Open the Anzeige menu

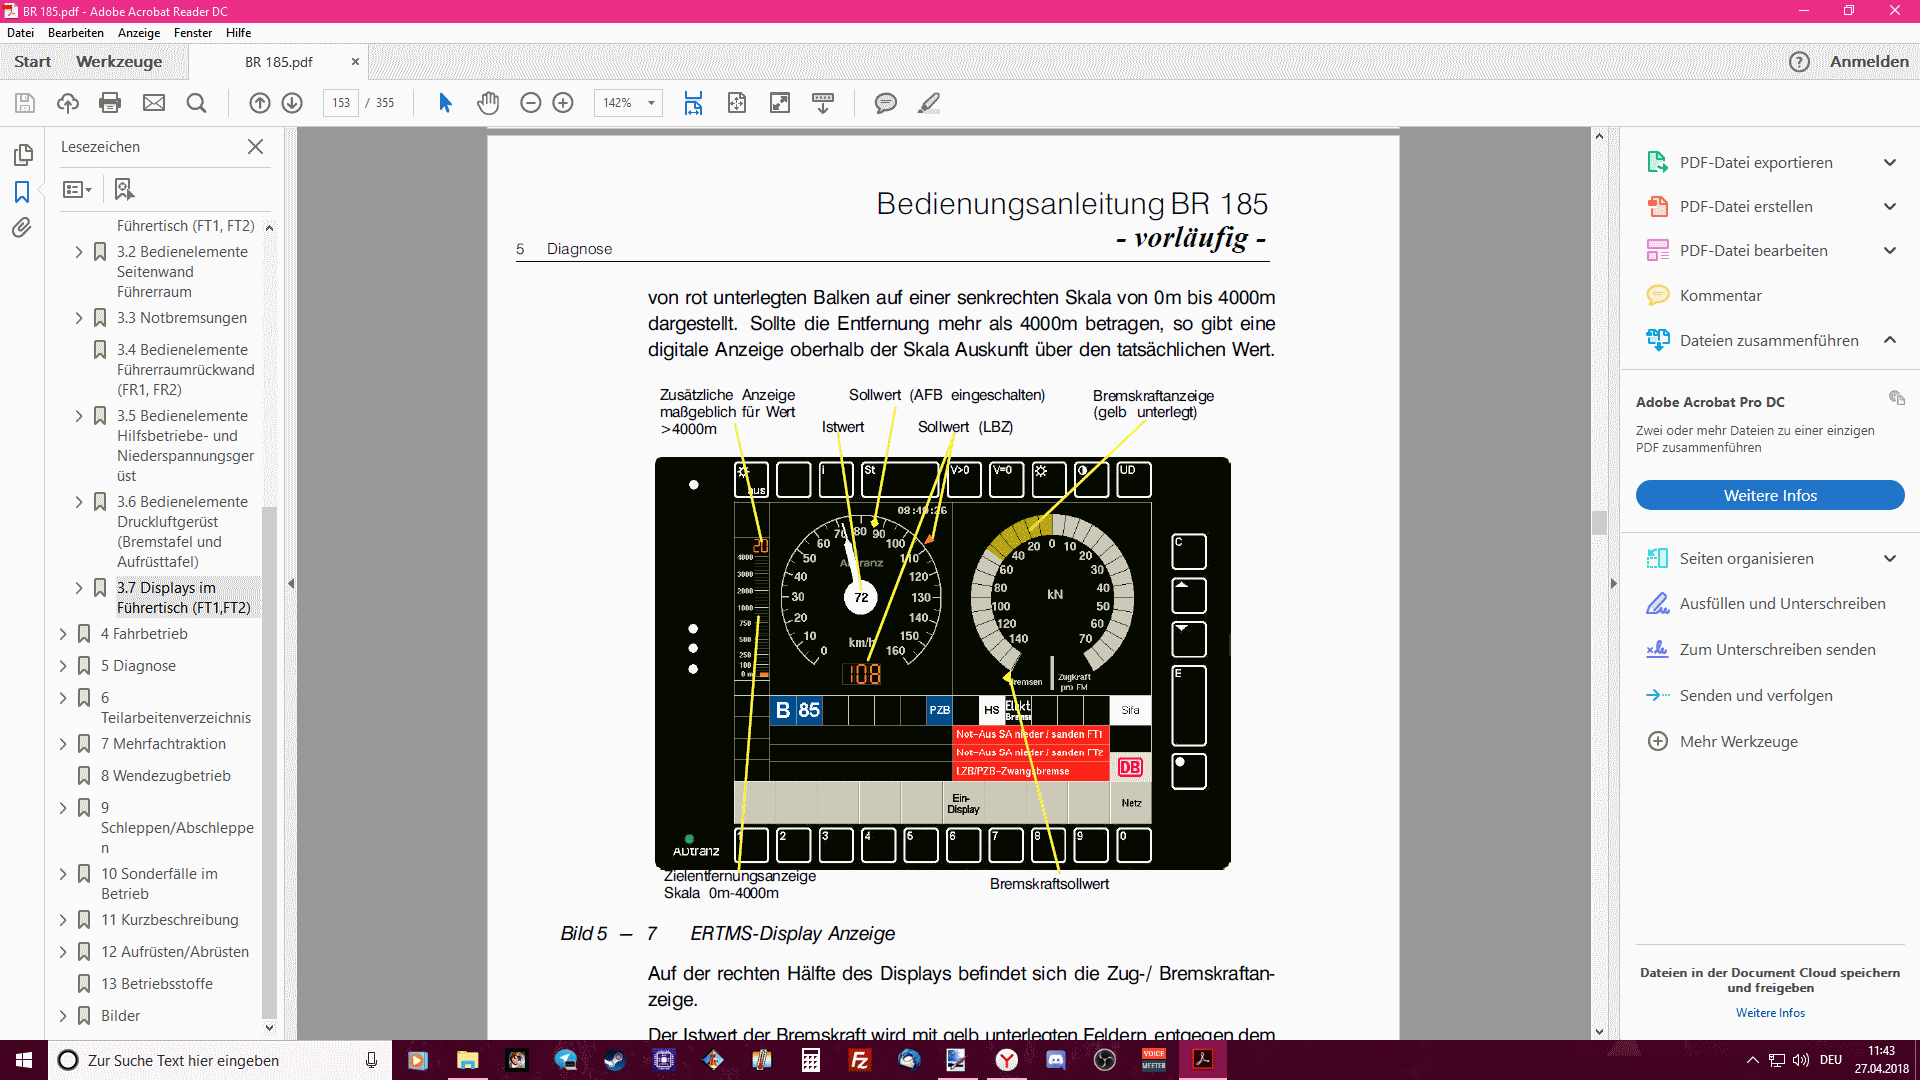point(139,33)
